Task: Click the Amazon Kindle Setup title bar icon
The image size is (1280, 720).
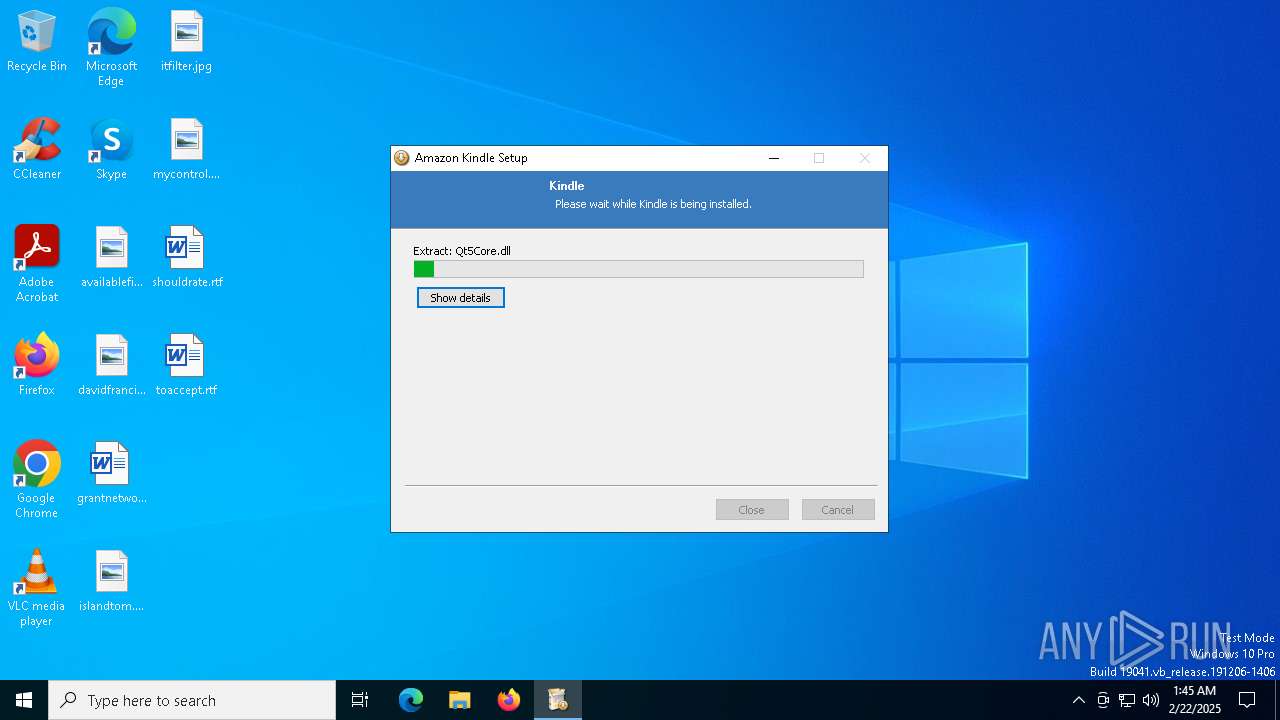Action: (x=402, y=158)
